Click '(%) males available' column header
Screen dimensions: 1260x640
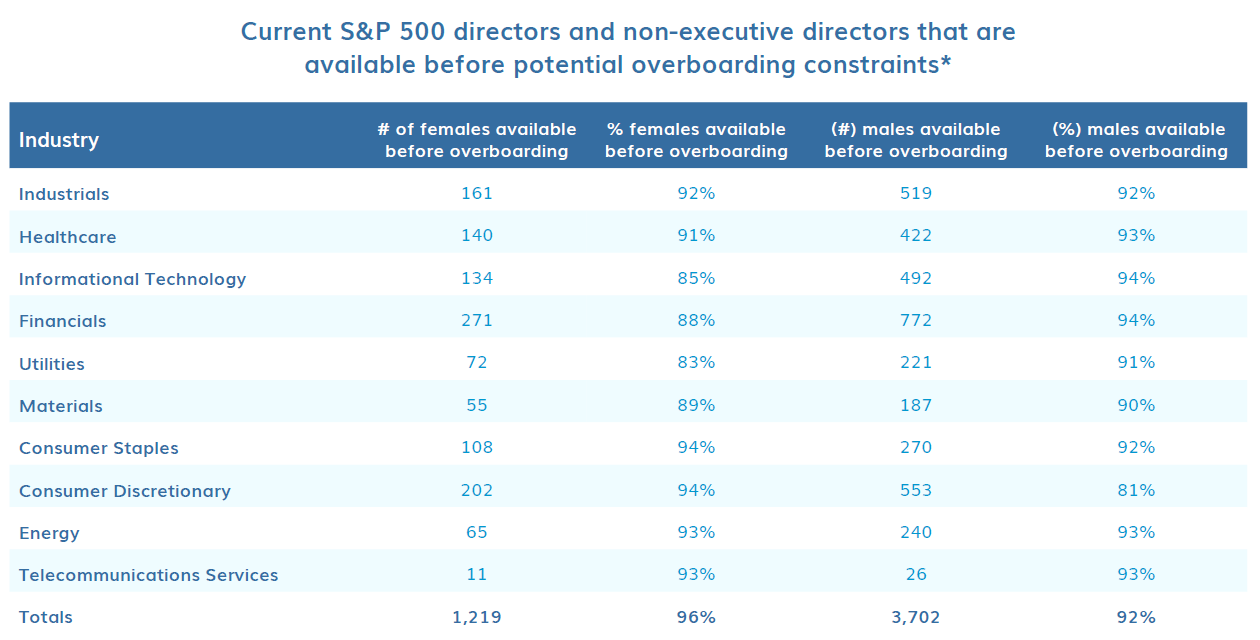(1136, 140)
